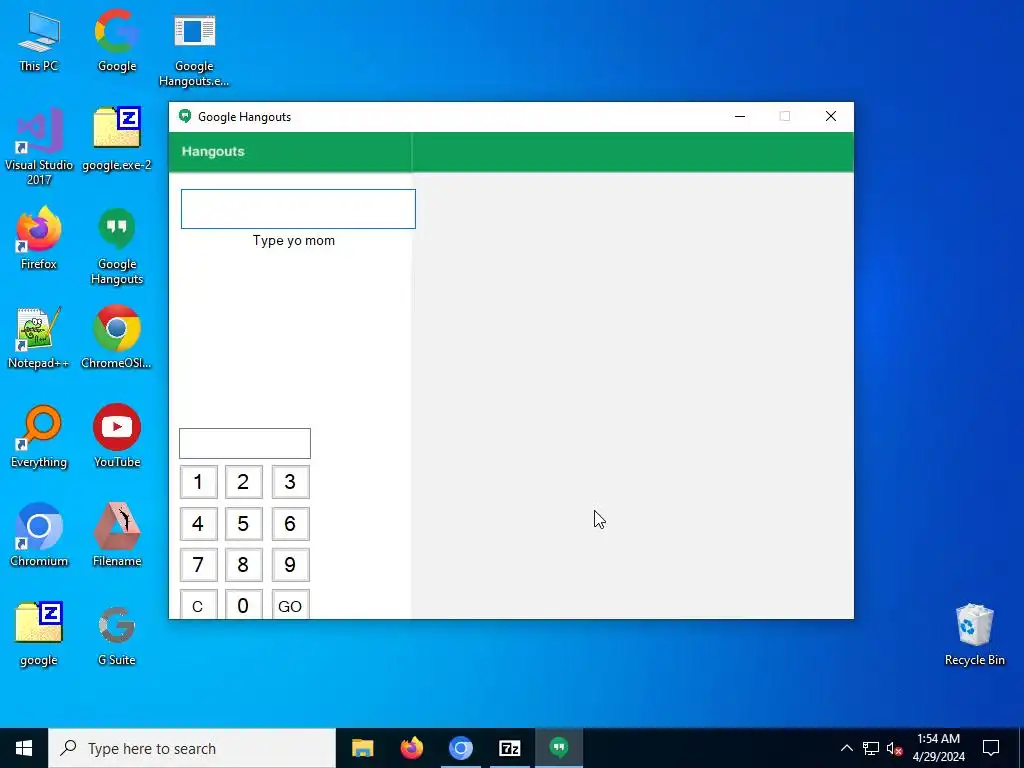Open 7-Zip from the taskbar
Viewport: 1024px width, 768px height.
509,748
